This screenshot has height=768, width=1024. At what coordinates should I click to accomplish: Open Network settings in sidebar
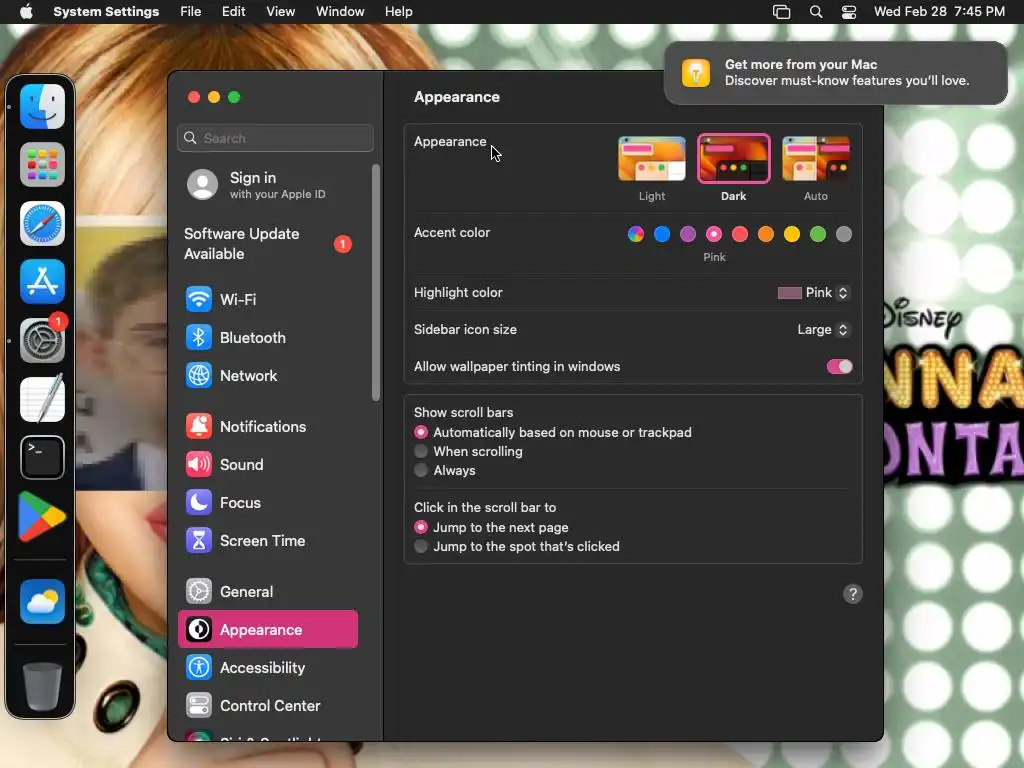click(x=268, y=376)
